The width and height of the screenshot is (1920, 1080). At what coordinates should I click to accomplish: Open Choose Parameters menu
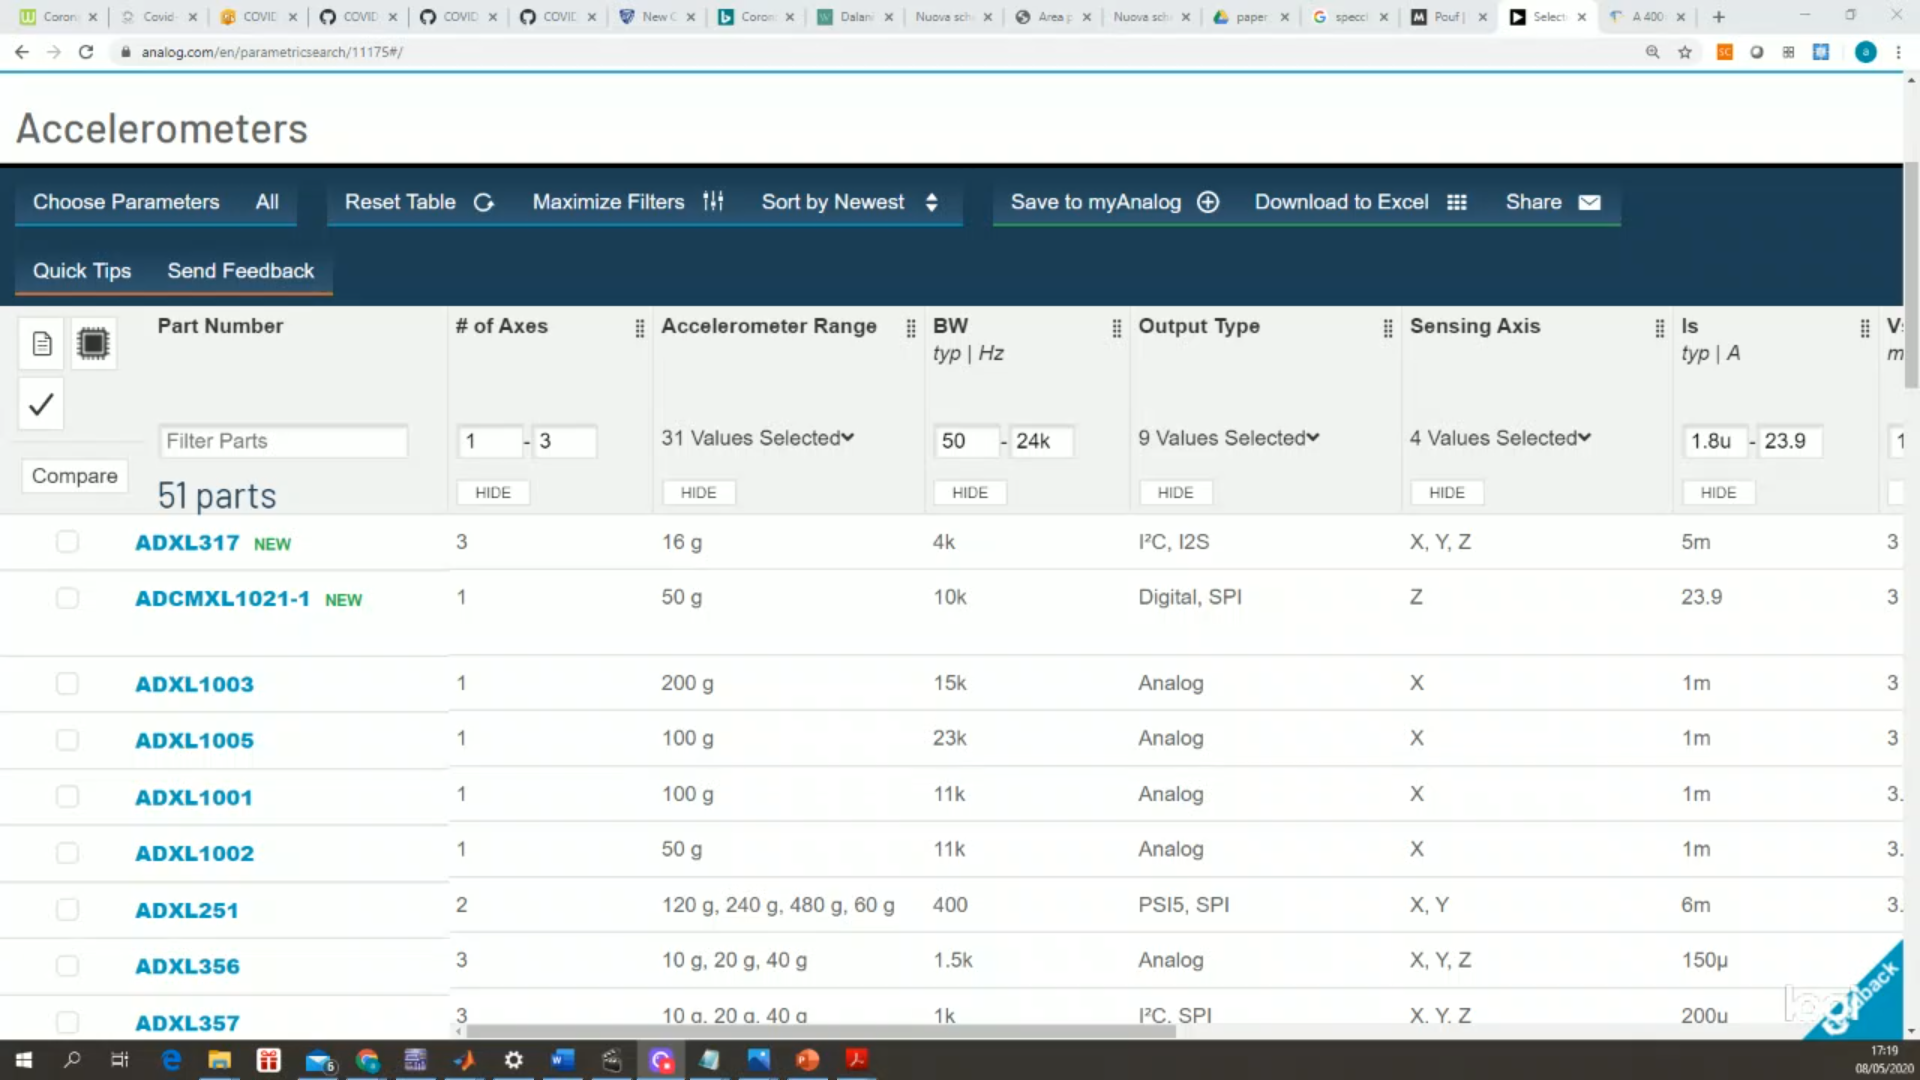[x=126, y=202]
